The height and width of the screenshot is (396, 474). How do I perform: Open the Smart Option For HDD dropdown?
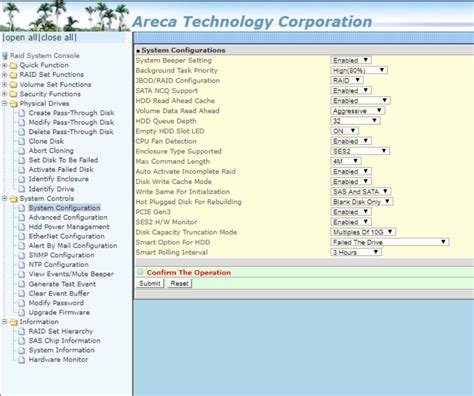[390, 242]
